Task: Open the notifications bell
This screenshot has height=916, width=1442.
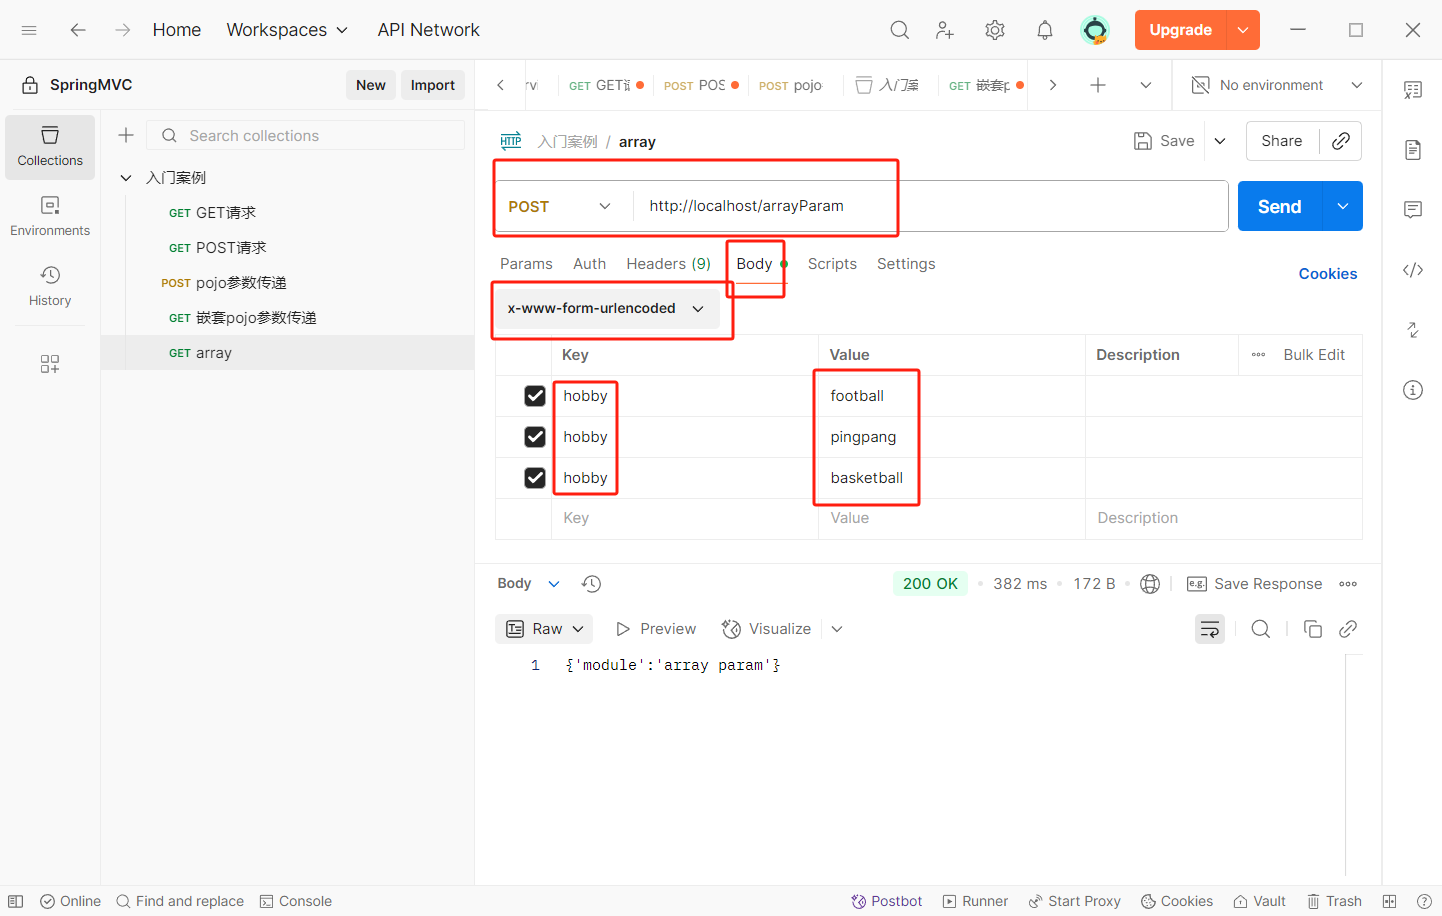Action: [x=1045, y=30]
